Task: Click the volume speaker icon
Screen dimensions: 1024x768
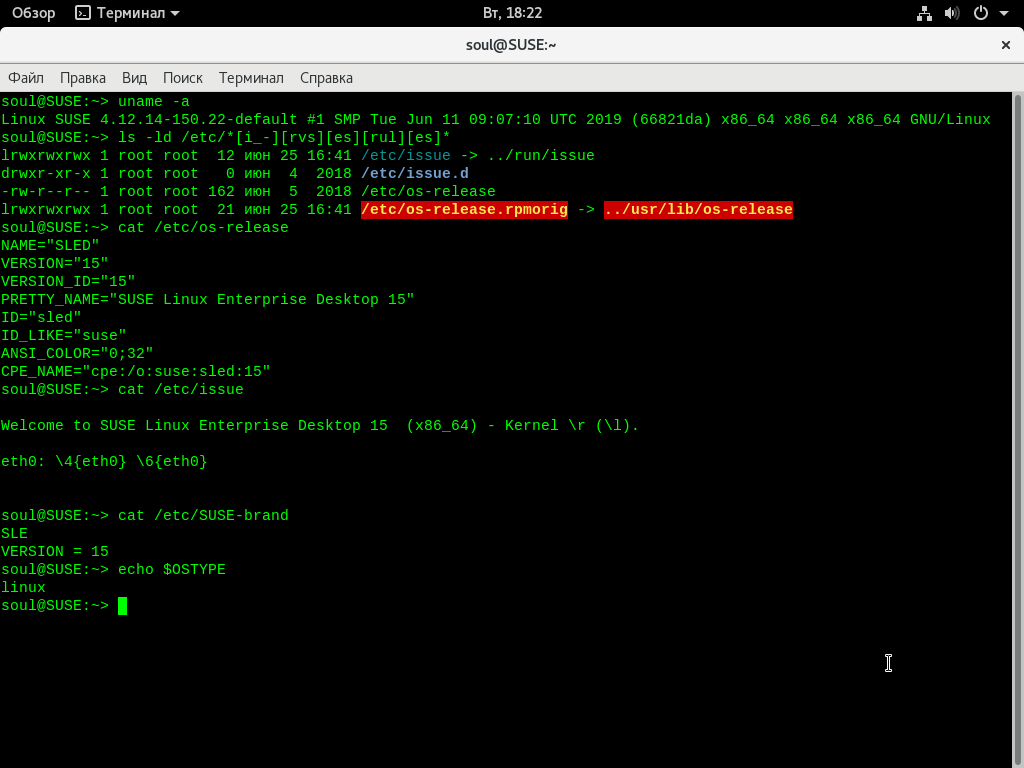Action: pyautogui.click(x=952, y=13)
